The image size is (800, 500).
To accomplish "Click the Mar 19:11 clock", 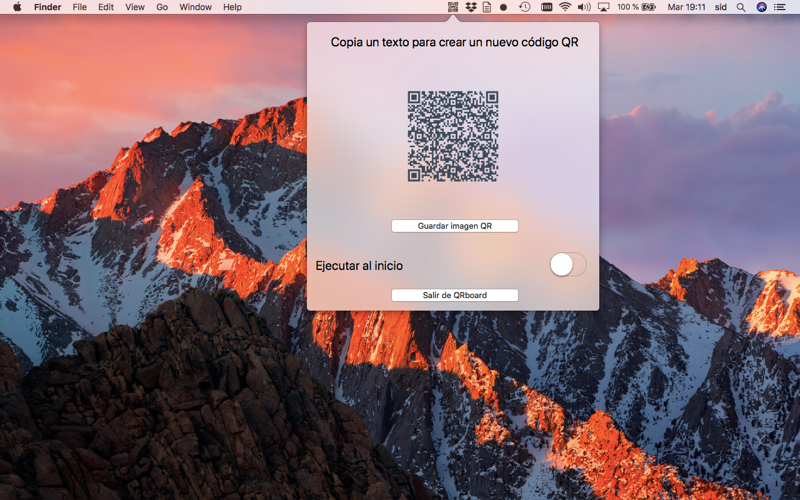I will pos(686,7).
